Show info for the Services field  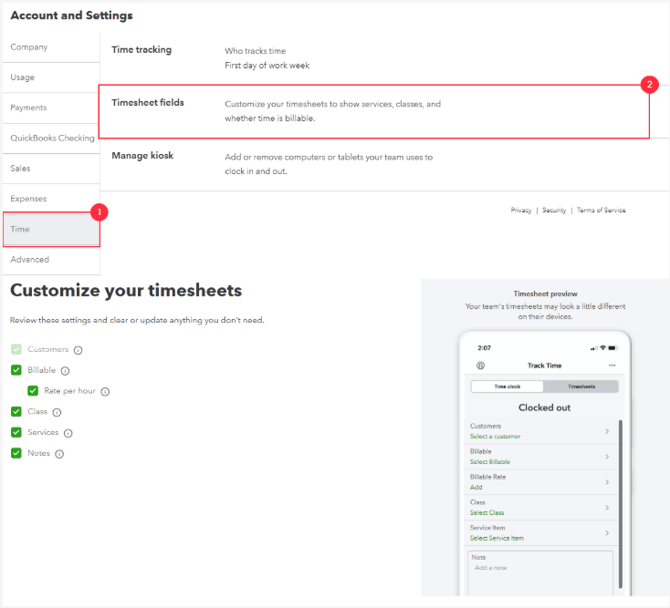(68, 433)
